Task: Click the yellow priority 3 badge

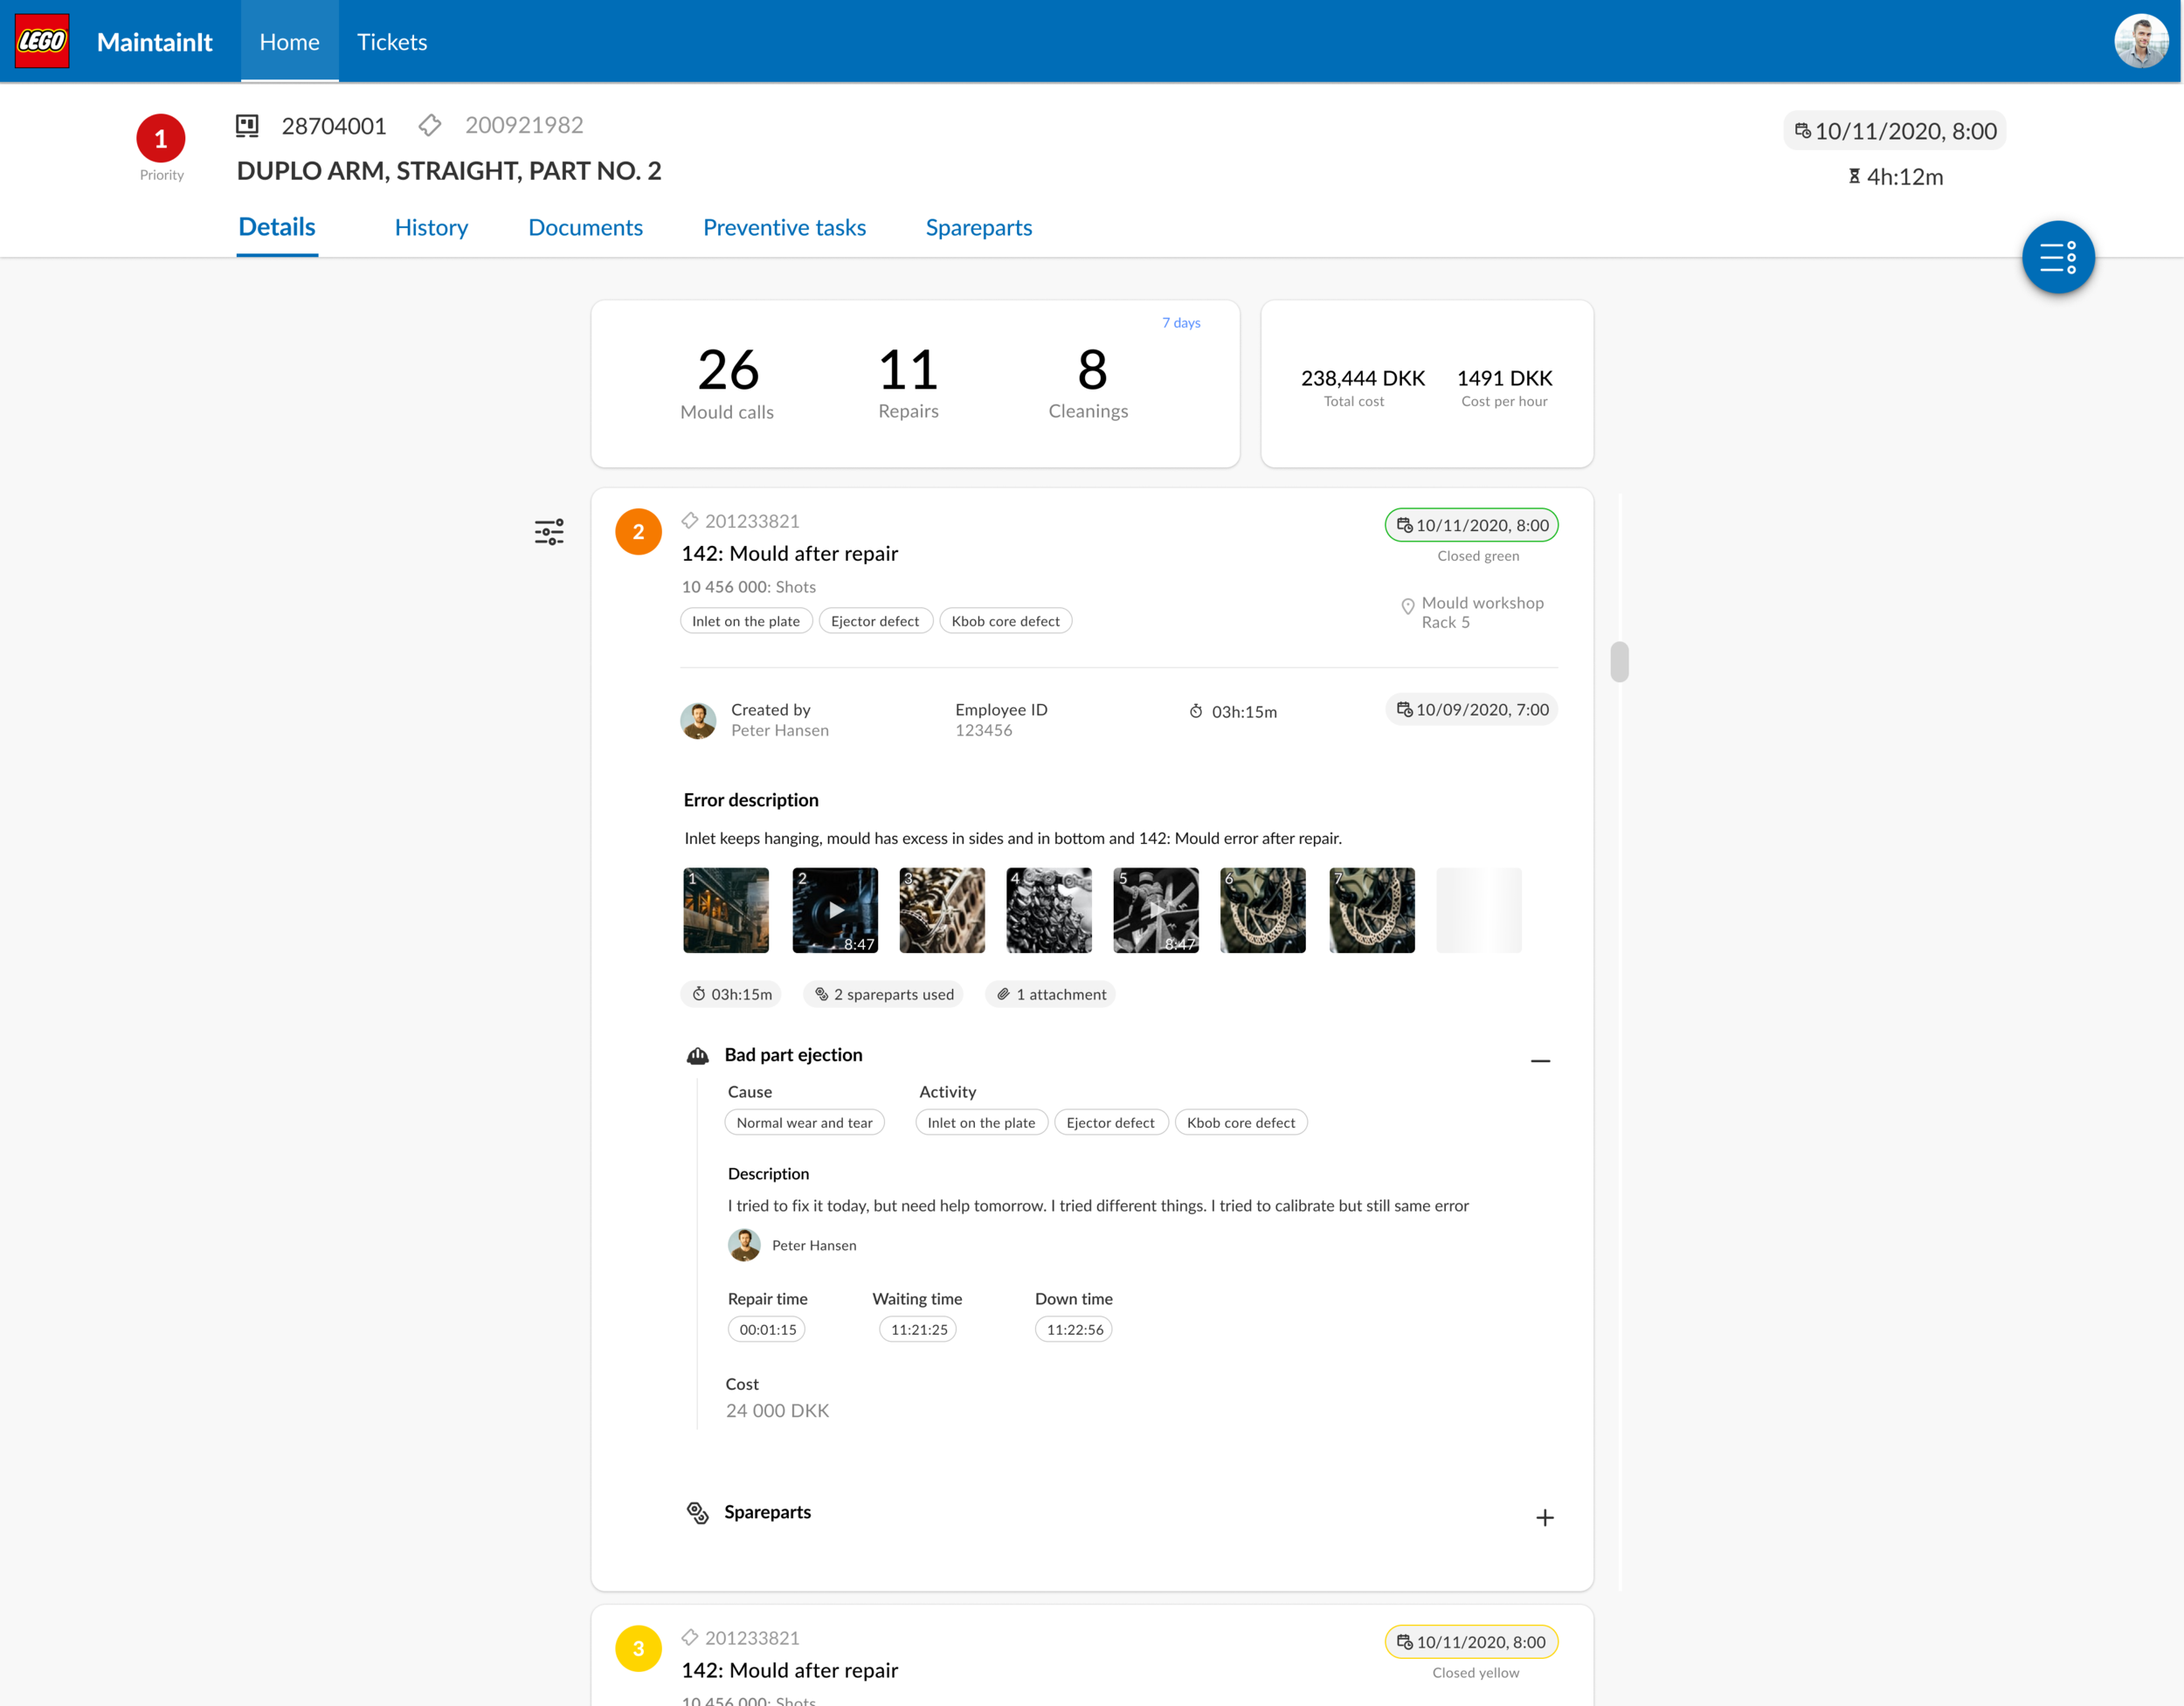Action: (x=638, y=1648)
